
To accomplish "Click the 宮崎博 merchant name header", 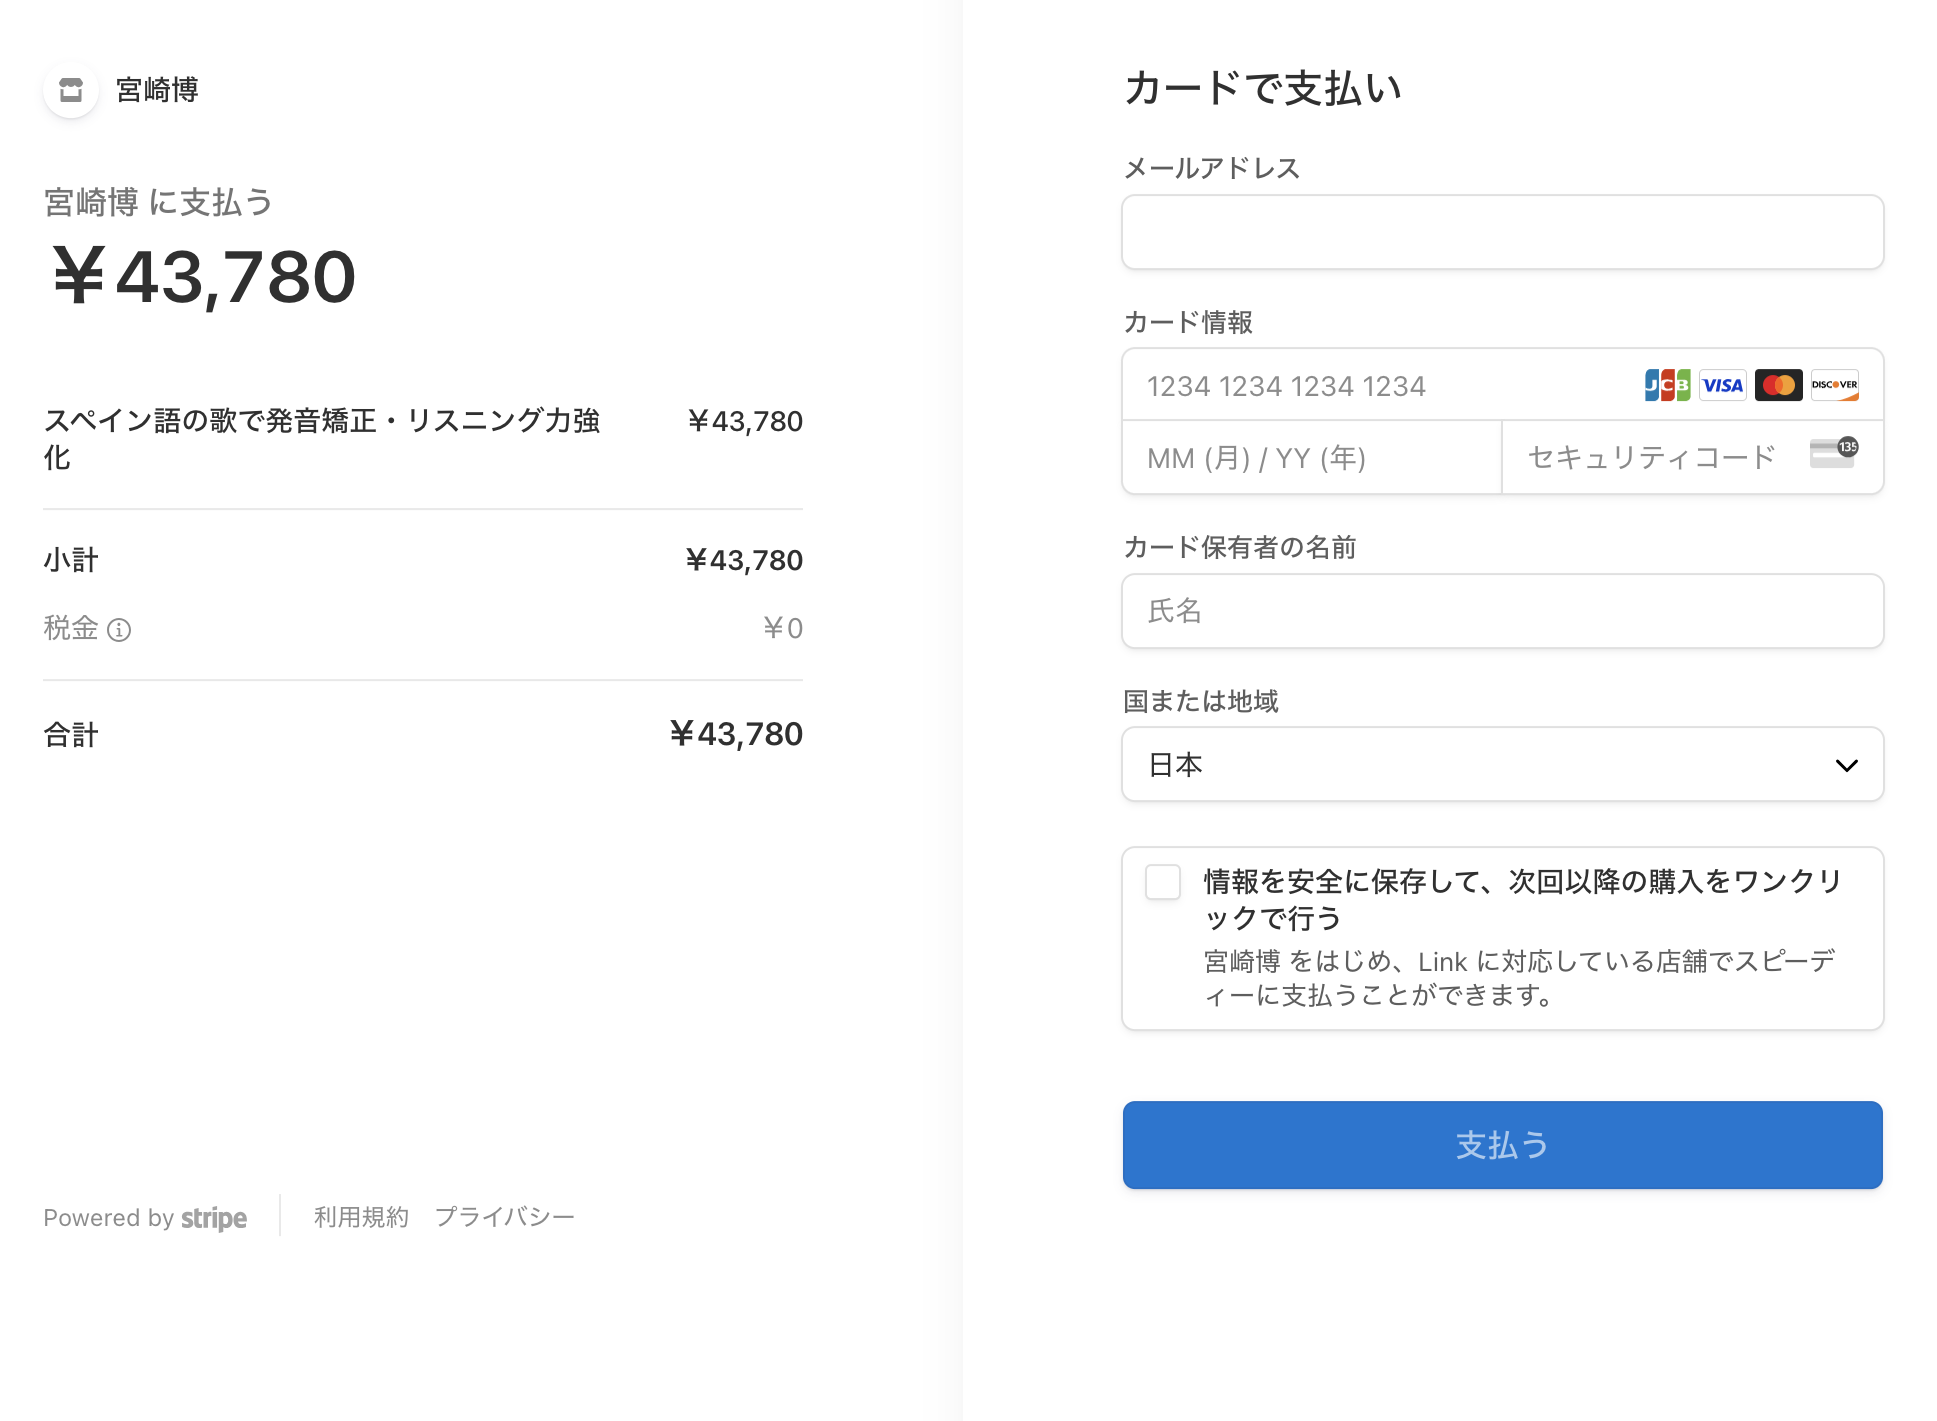I will 157,90.
